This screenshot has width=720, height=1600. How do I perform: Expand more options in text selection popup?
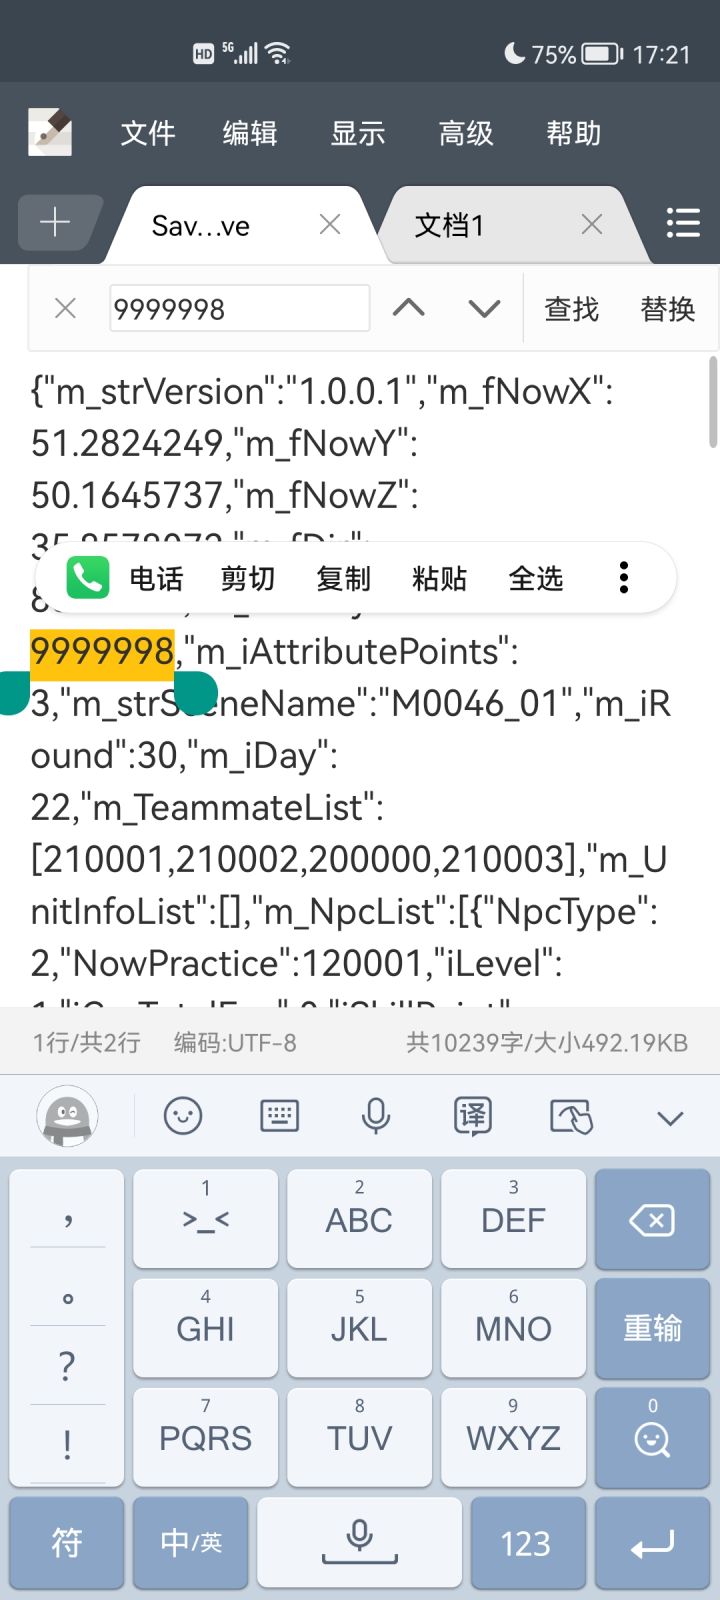[x=624, y=578]
